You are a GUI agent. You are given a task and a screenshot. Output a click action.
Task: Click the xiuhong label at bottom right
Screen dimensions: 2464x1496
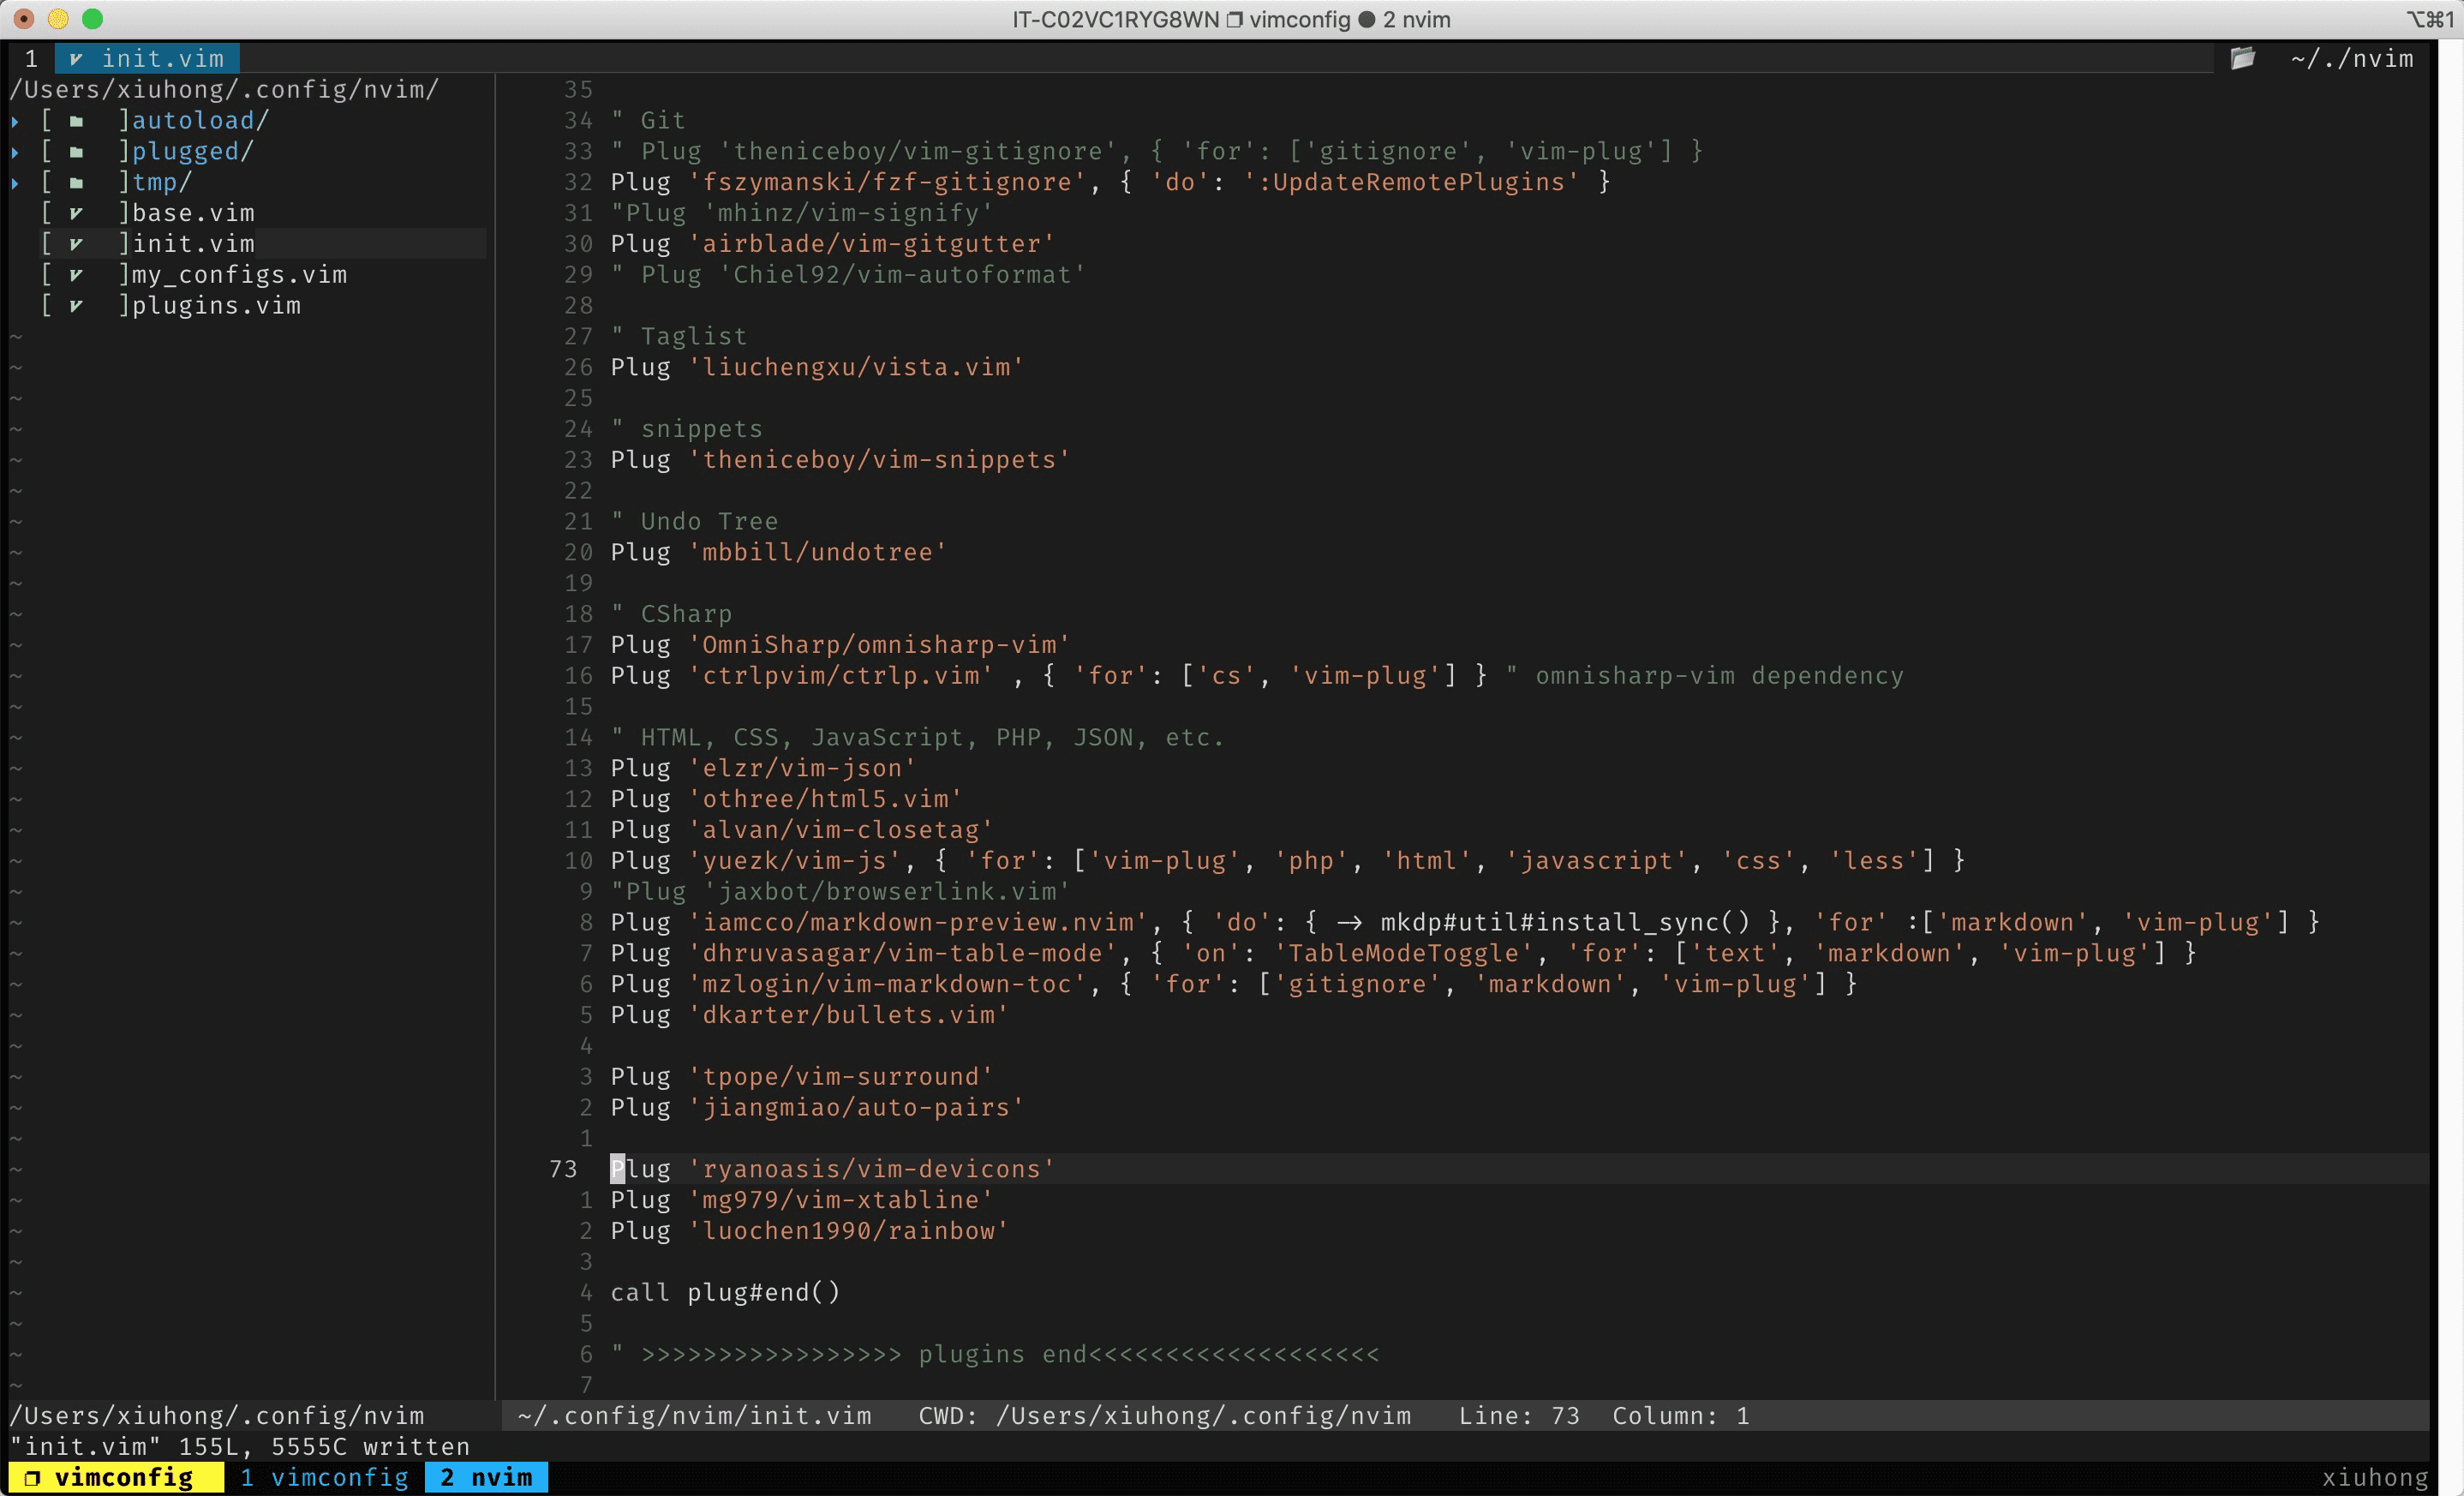2375,1478
